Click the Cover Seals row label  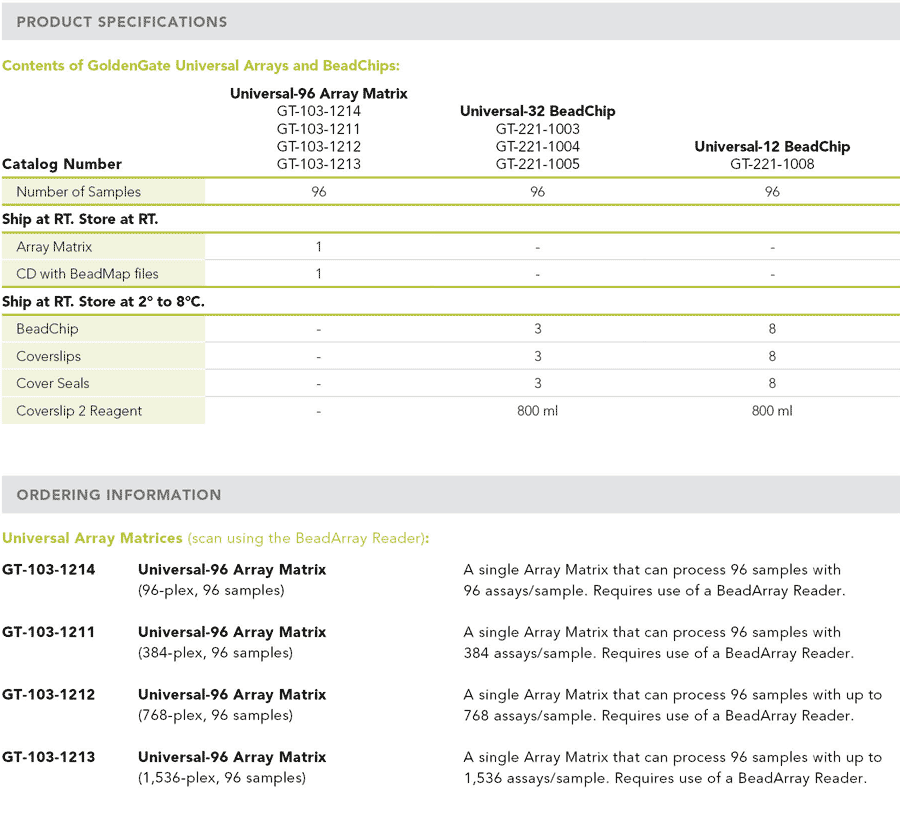coord(52,383)
